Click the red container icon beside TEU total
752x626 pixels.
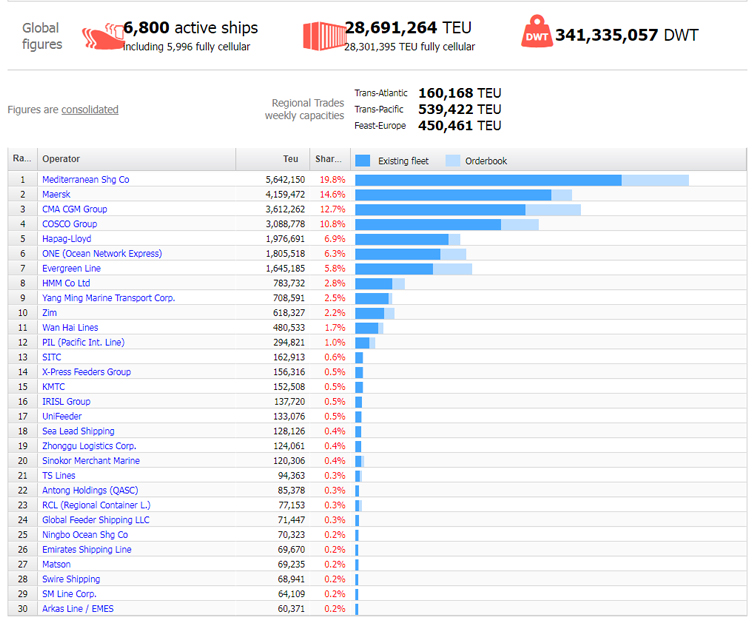pos(324,36)
